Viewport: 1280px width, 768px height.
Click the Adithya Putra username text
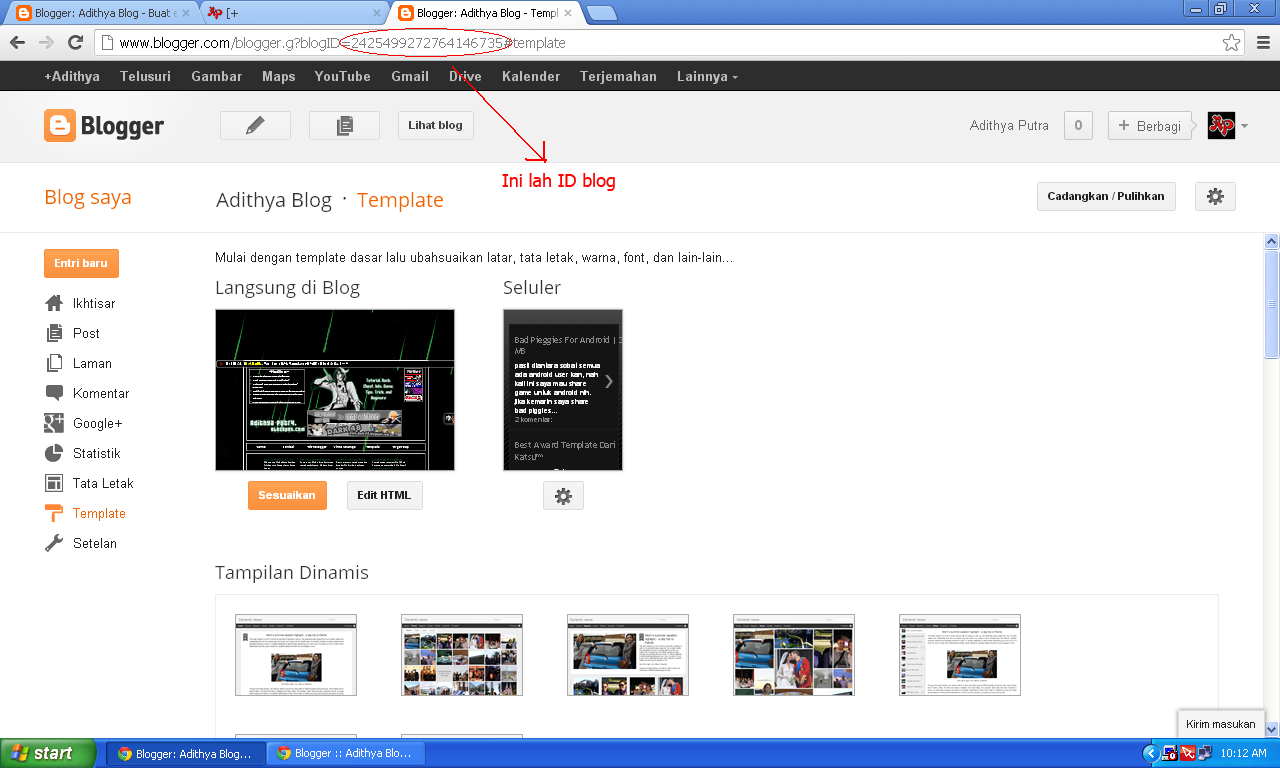pyautogui.click(x=1009, y=126)
